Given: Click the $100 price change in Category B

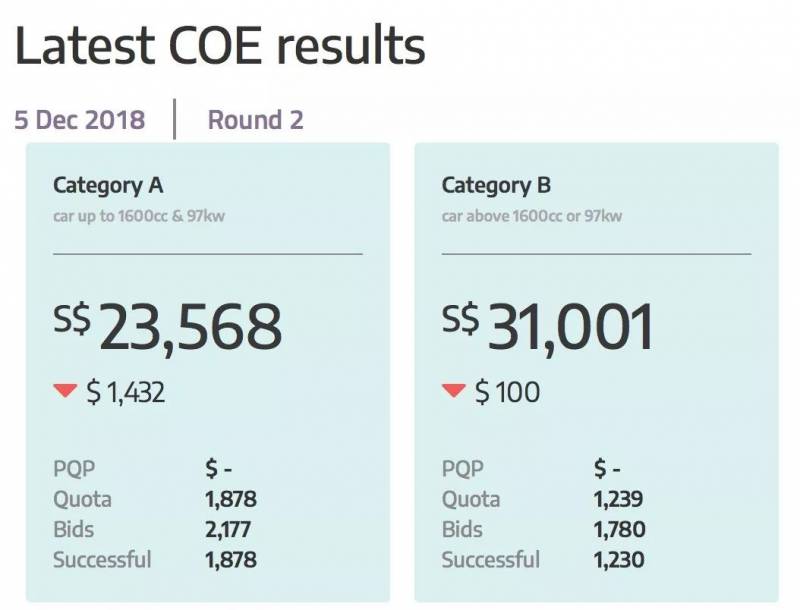Looking at the screenshot, I should [507, 393].
